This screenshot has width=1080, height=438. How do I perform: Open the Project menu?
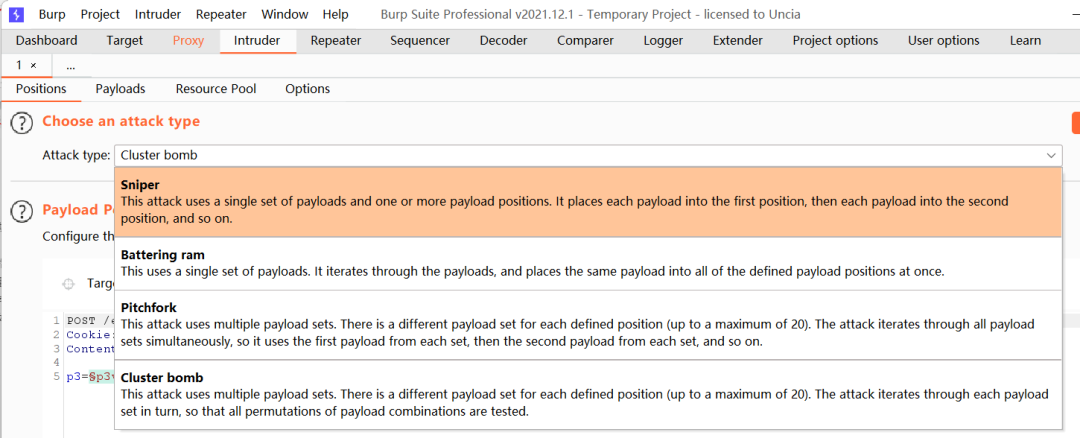click(100, 14)
